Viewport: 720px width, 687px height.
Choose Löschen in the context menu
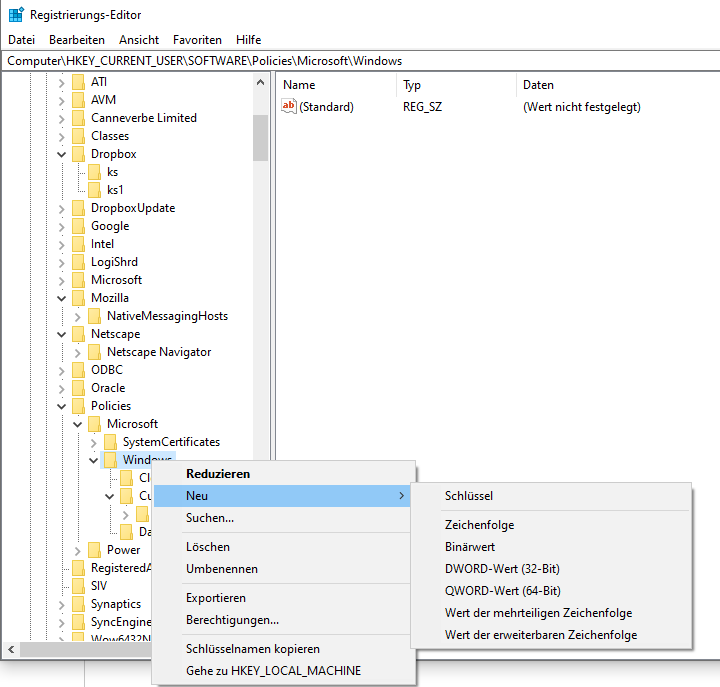click(284, 547)
